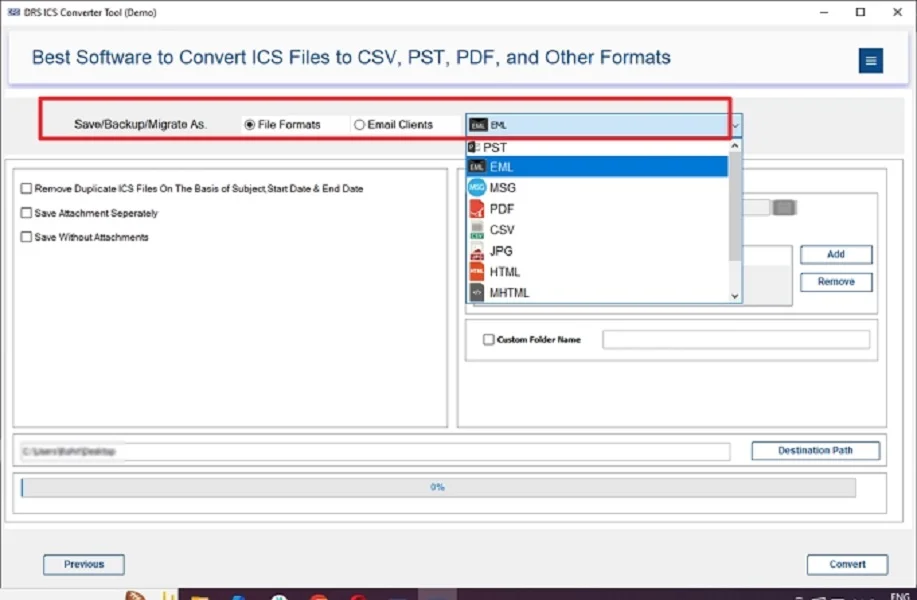The height and width of the screenshot is (600, 917).
Task: Select the Email Clients radio button
Action: click(x=358, y=124)
